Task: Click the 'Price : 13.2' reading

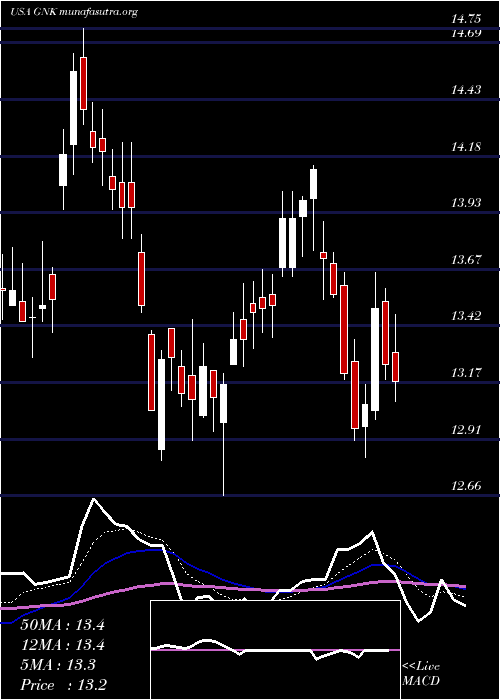Action: click(x=63, y=685)
